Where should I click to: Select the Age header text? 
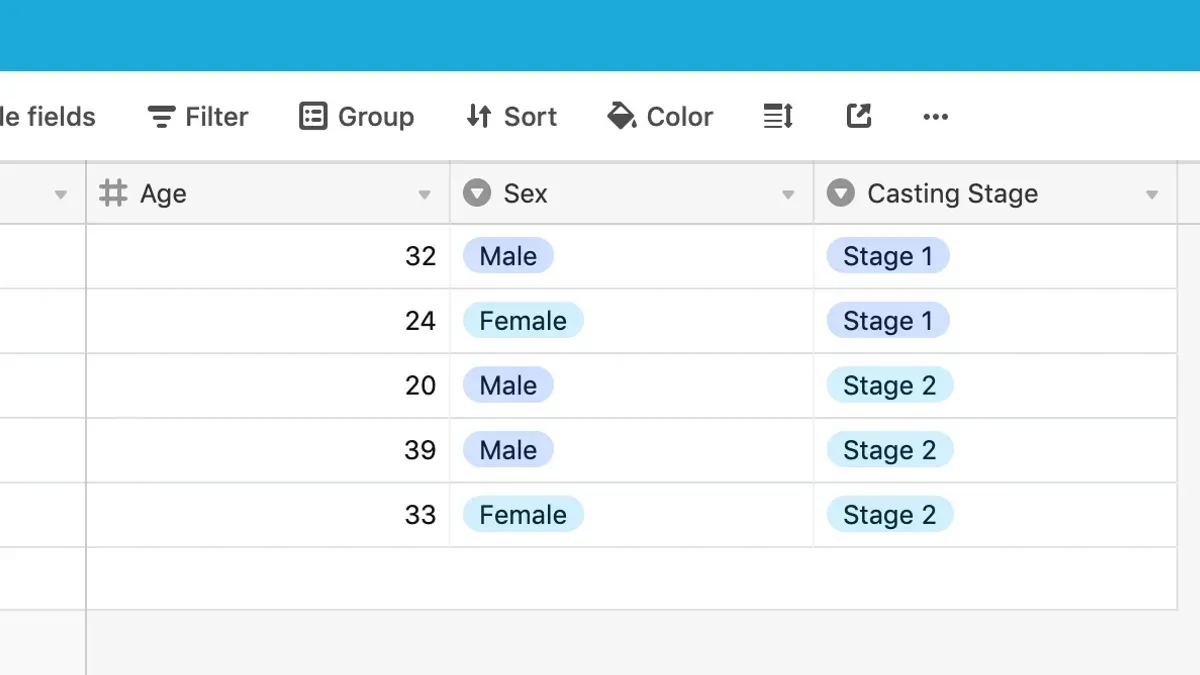pos(163,194)
